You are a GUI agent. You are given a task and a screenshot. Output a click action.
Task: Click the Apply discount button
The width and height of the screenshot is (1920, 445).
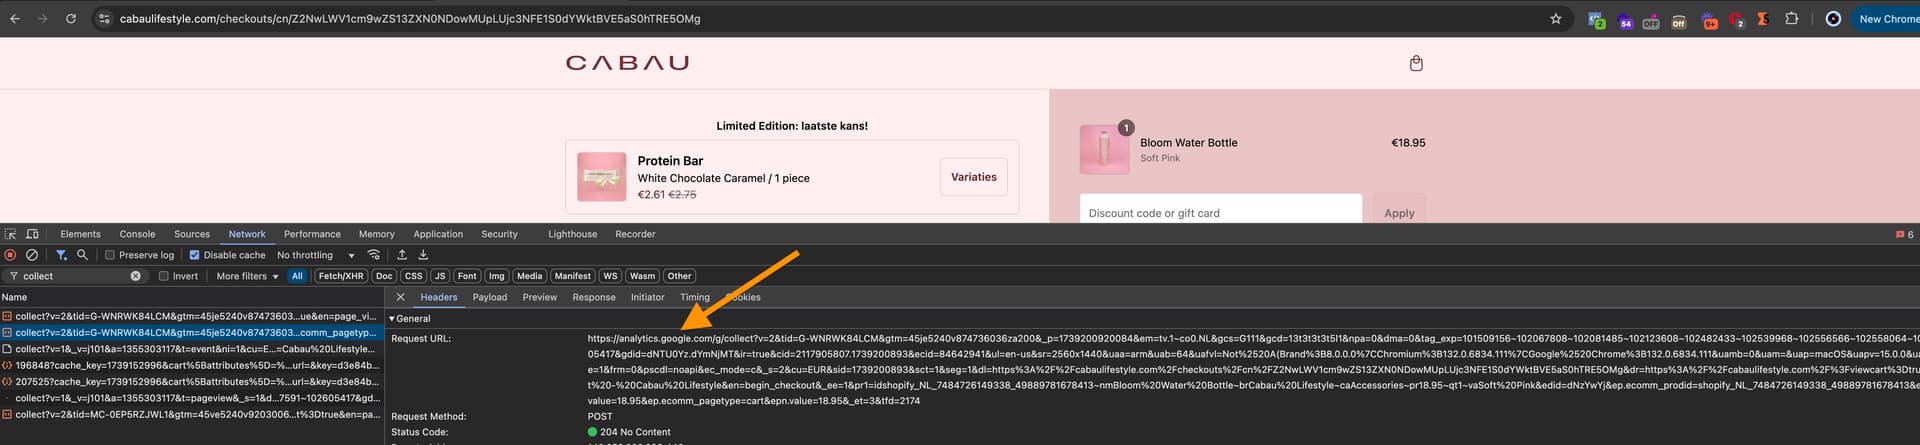[x=1399, y=213]
